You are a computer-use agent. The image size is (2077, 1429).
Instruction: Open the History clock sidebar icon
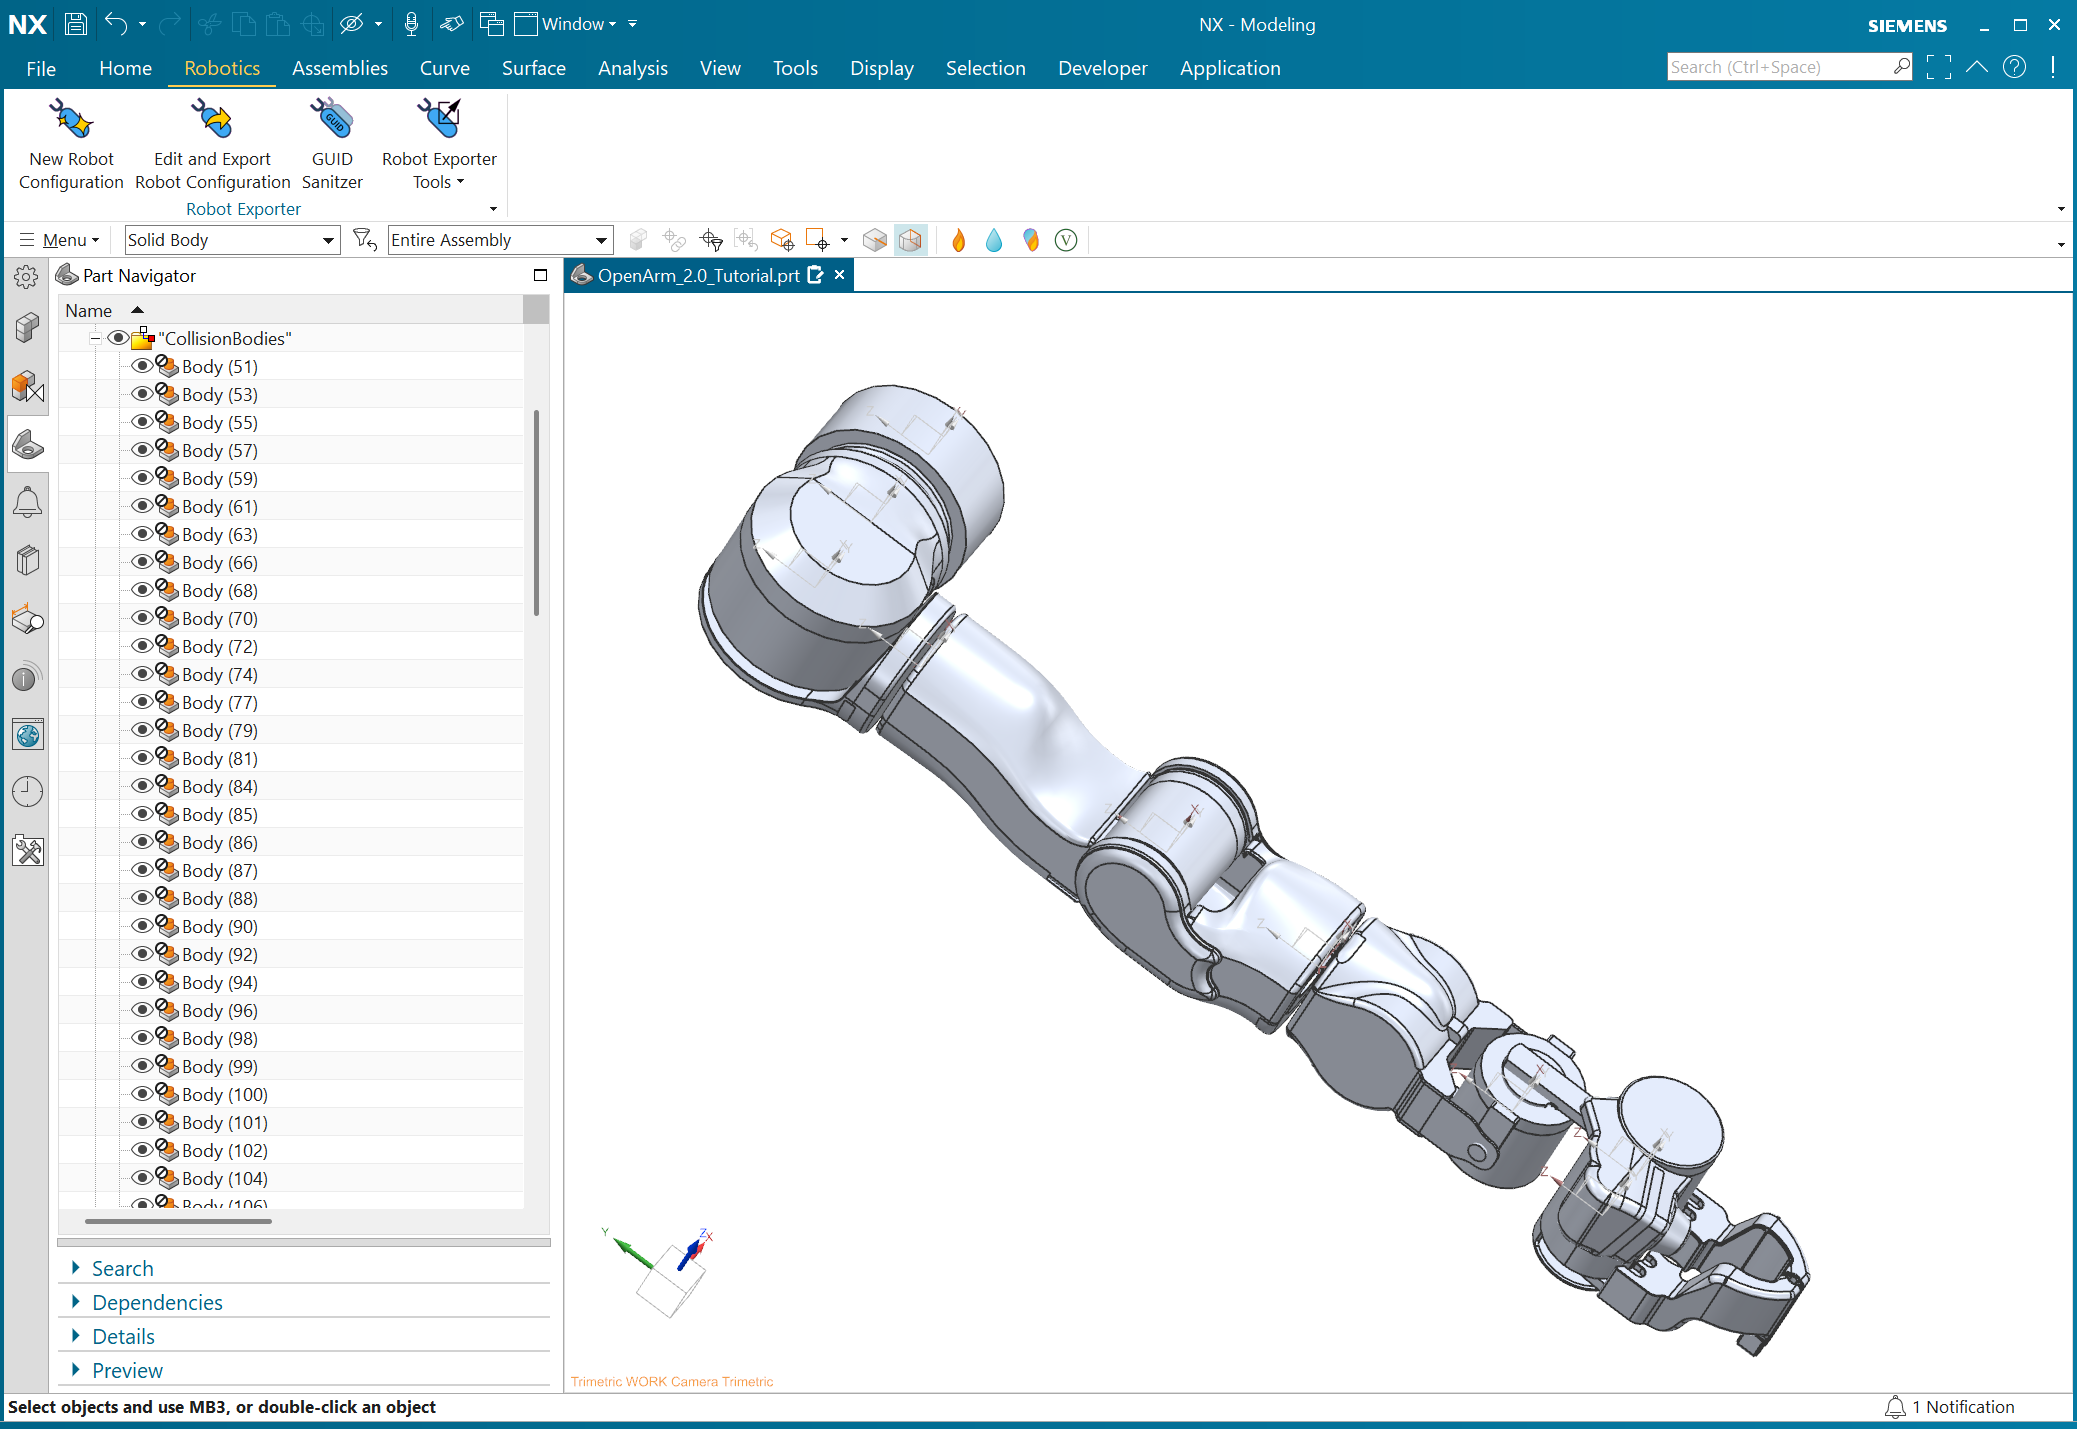[x=27, y=792]
